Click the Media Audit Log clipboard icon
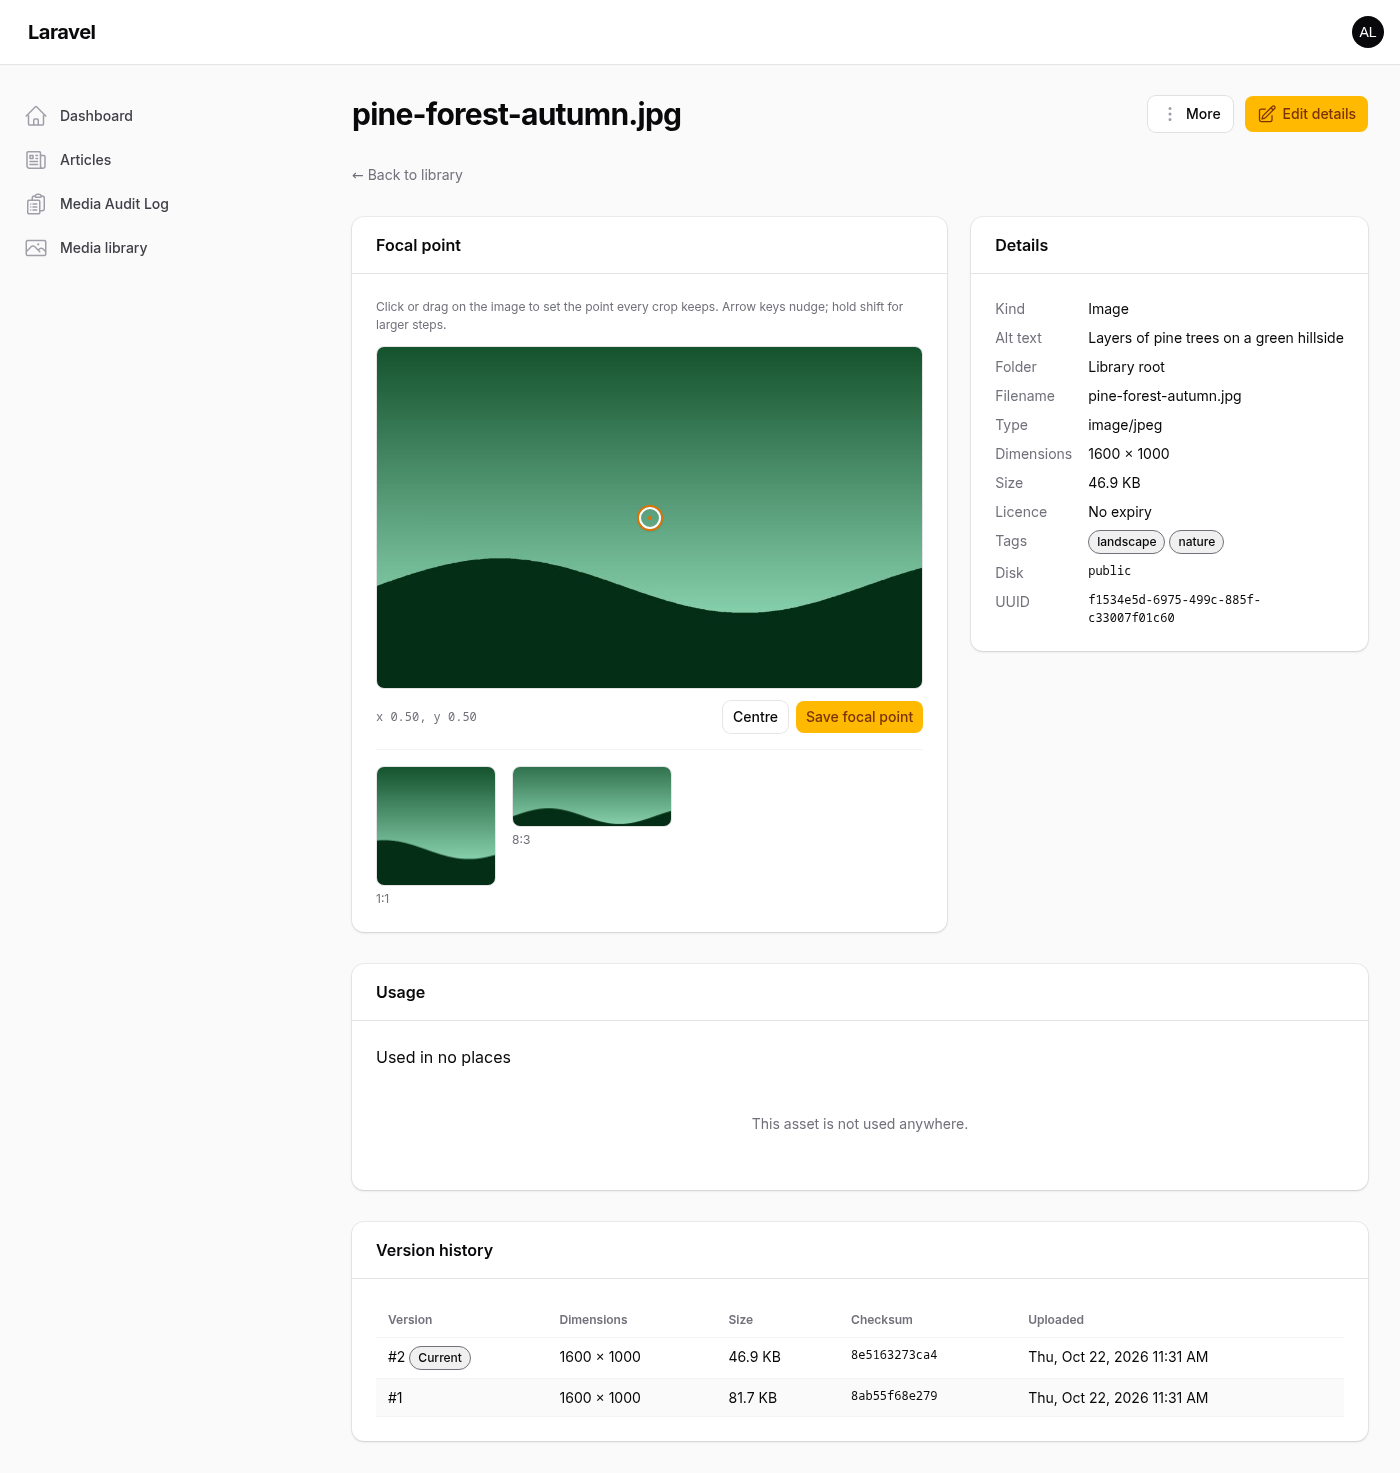1400x1473 pixels. [36, 204]
